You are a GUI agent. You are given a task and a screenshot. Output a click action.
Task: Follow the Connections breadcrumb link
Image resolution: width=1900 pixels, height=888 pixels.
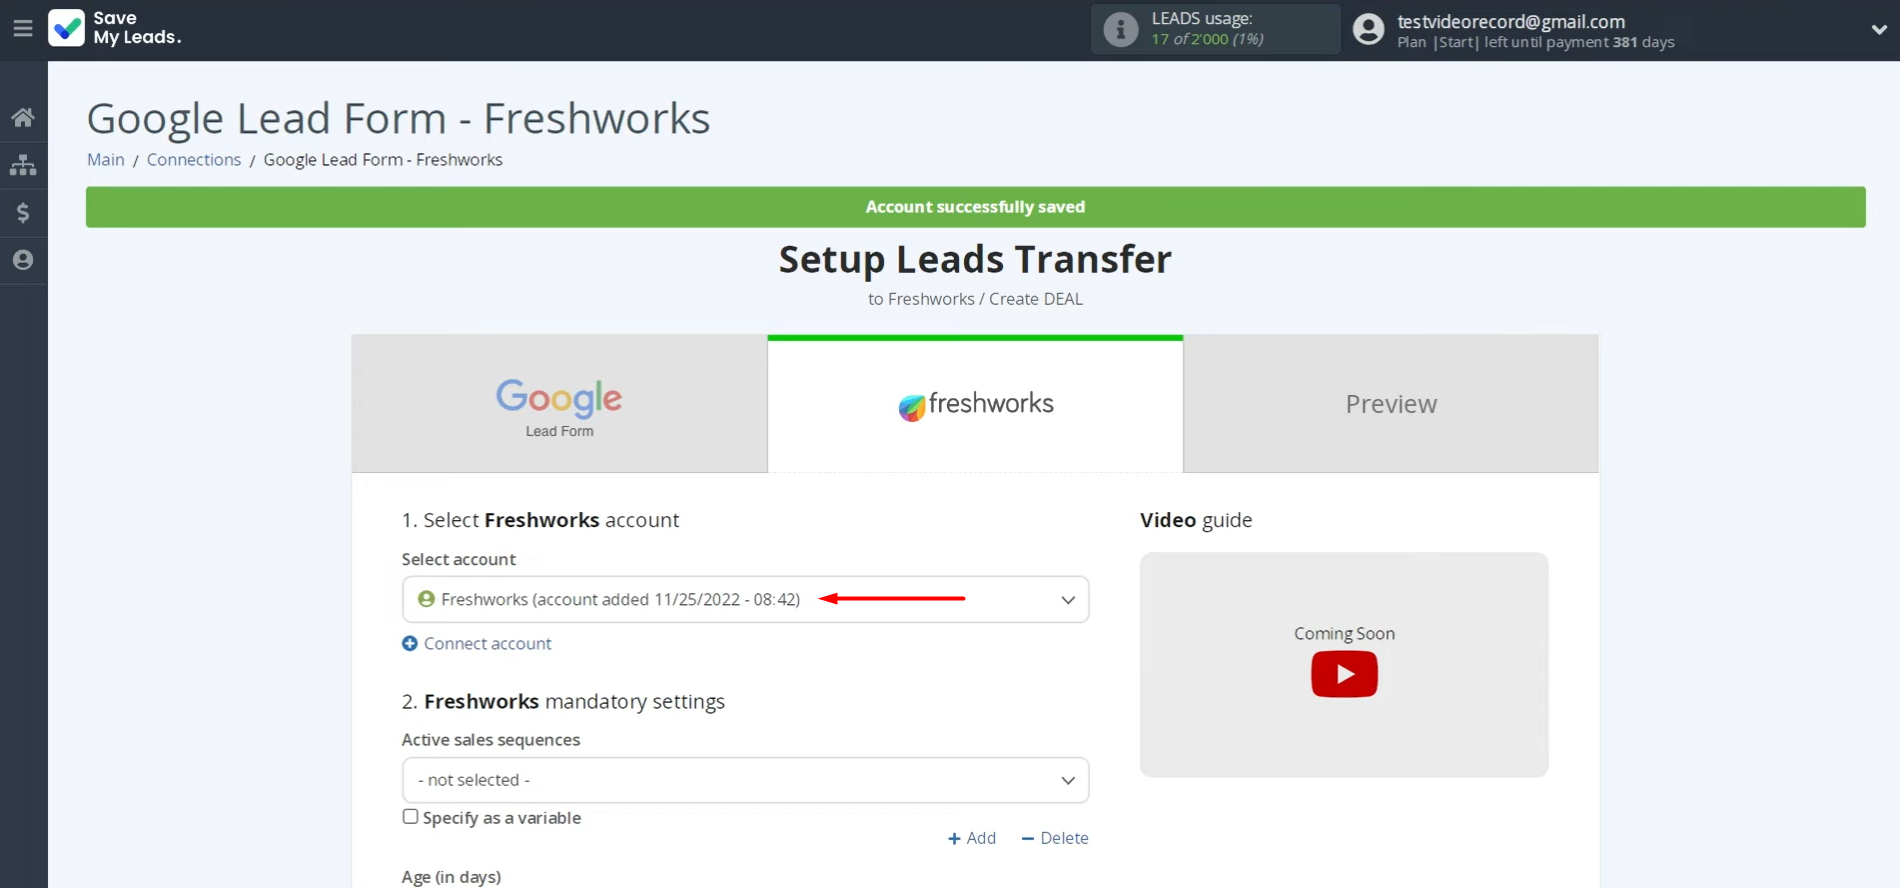(x=194, y=160)
